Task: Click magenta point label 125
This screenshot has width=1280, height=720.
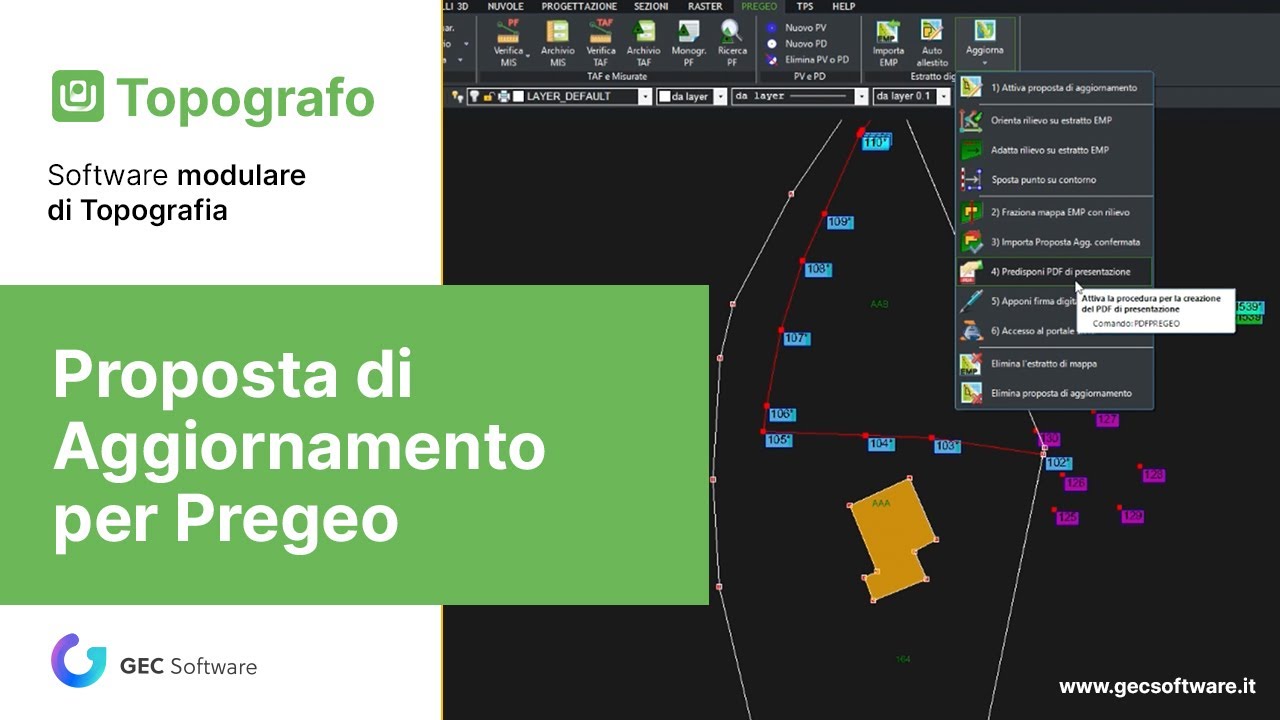Action: pos(1067,518)
